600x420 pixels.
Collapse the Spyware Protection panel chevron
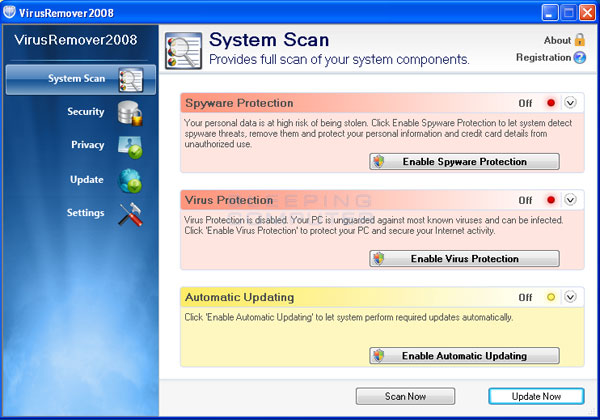point(570,103)
